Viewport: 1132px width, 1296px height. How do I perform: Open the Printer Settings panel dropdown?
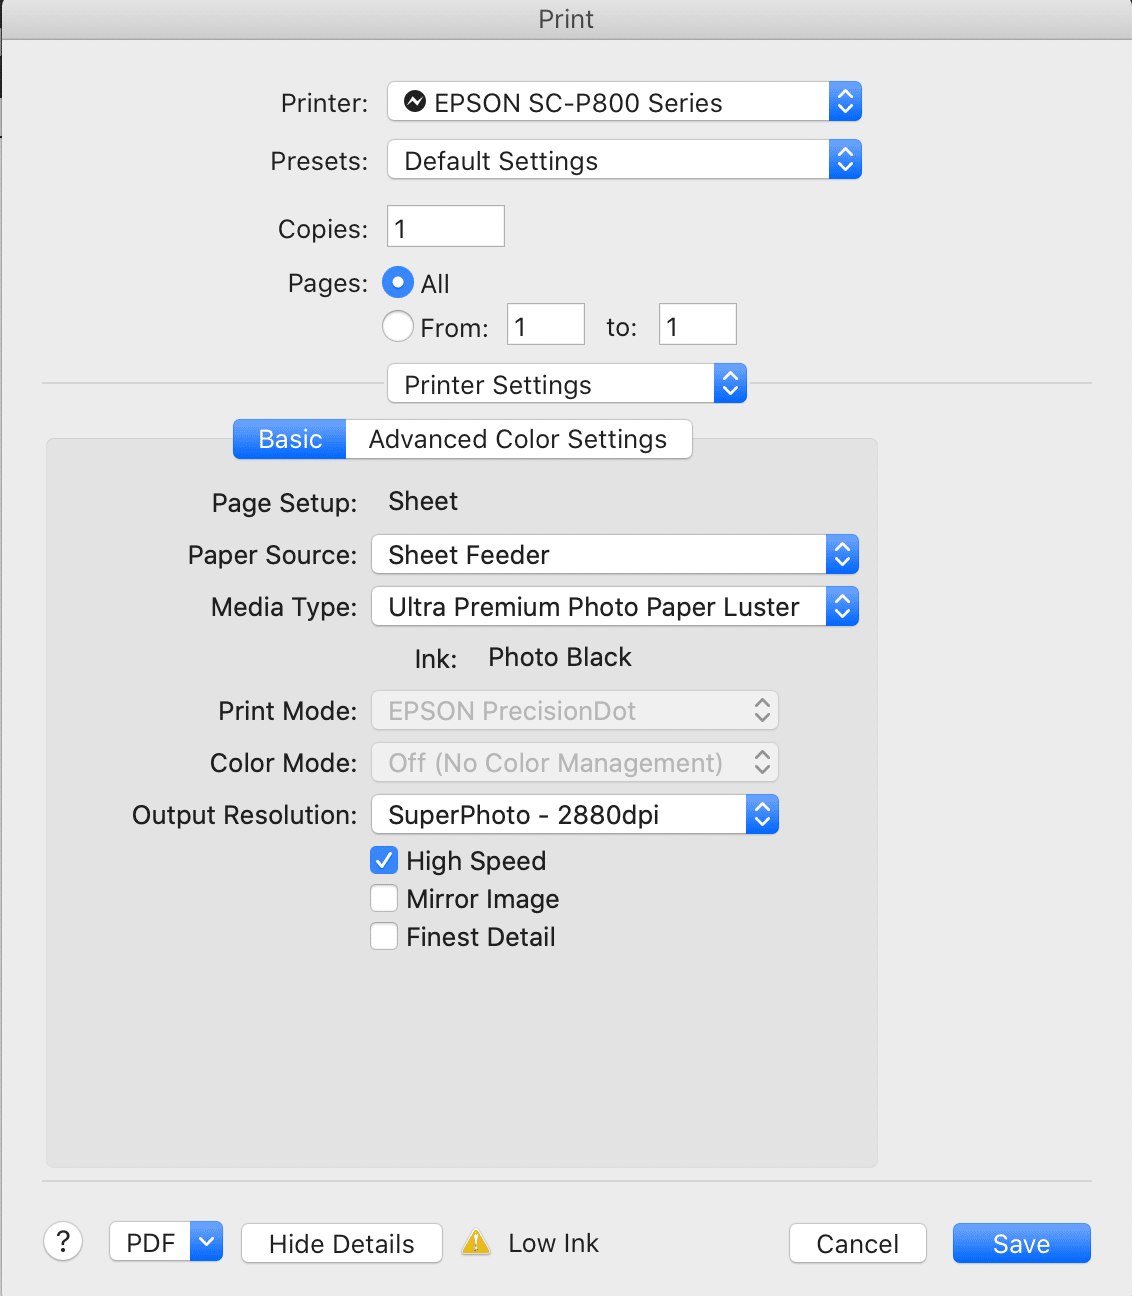(x=567, y=384)
